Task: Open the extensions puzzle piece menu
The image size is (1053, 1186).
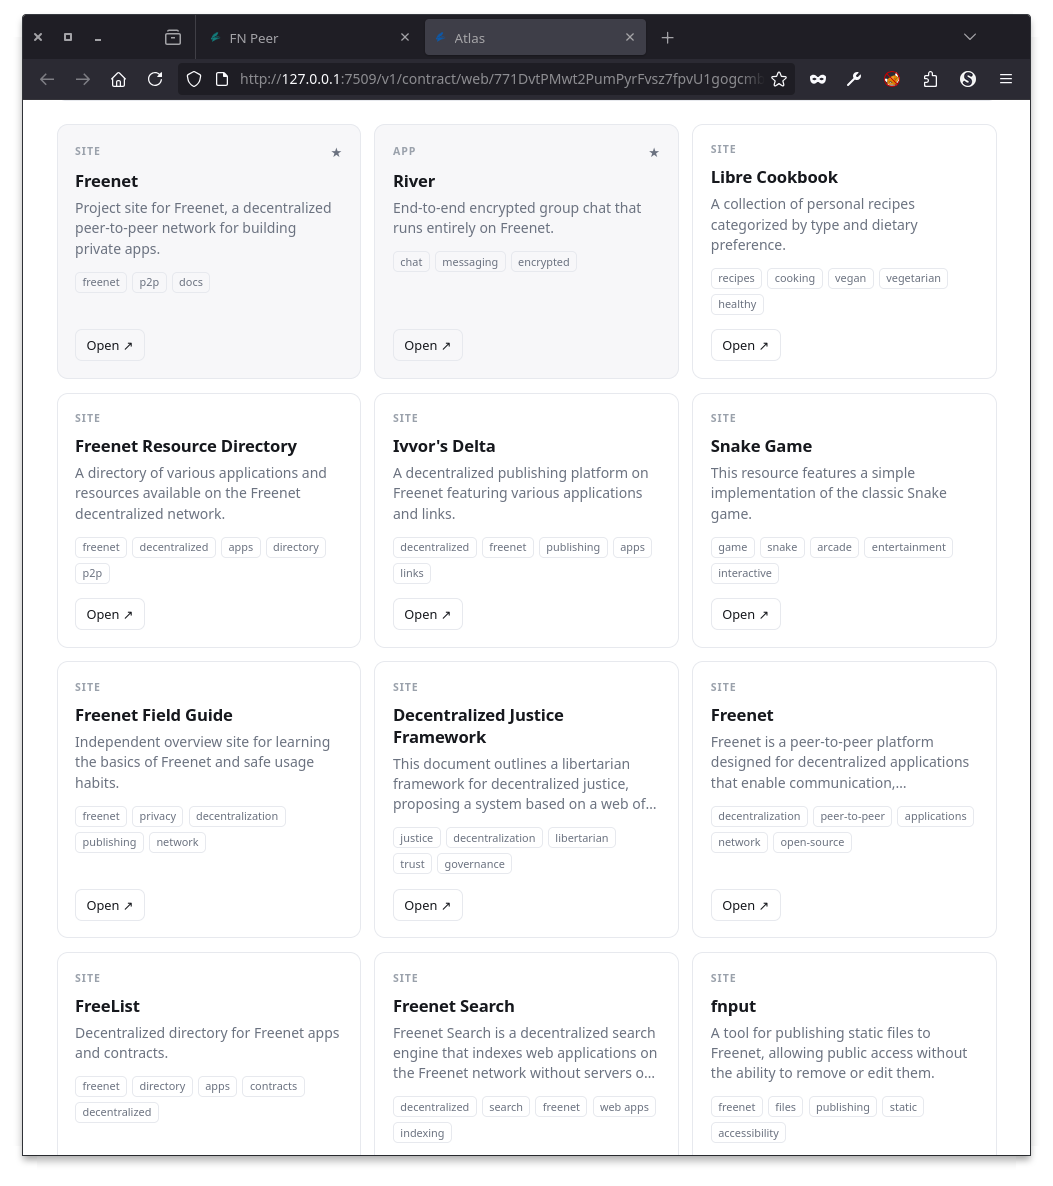Action: [930, 79]
